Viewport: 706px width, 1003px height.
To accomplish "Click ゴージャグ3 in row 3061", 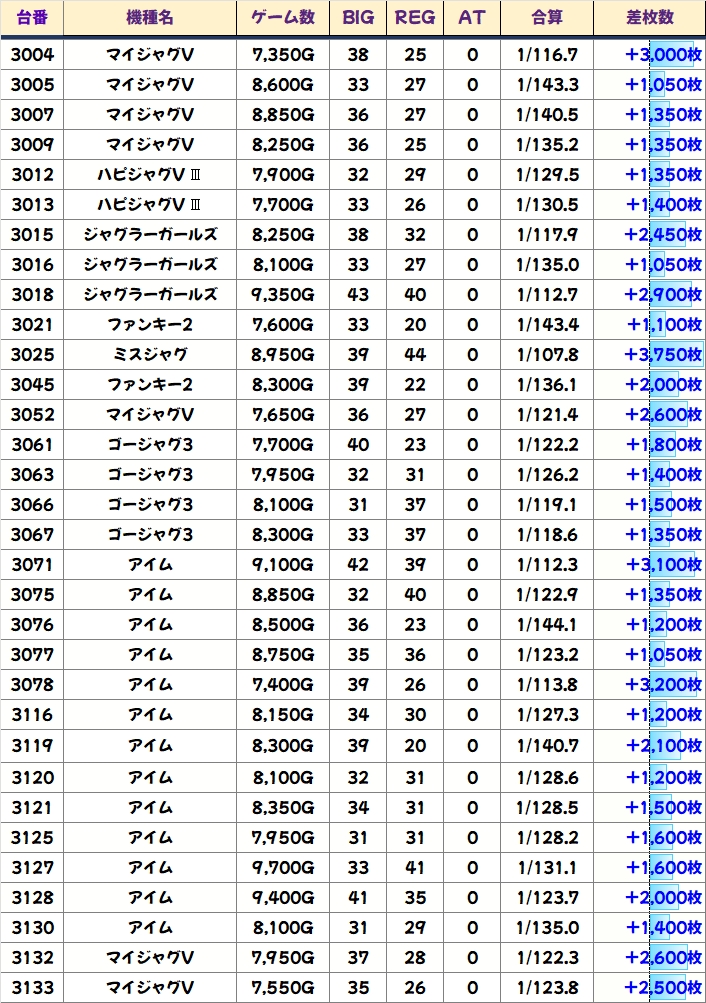I will tap(150, 445).
